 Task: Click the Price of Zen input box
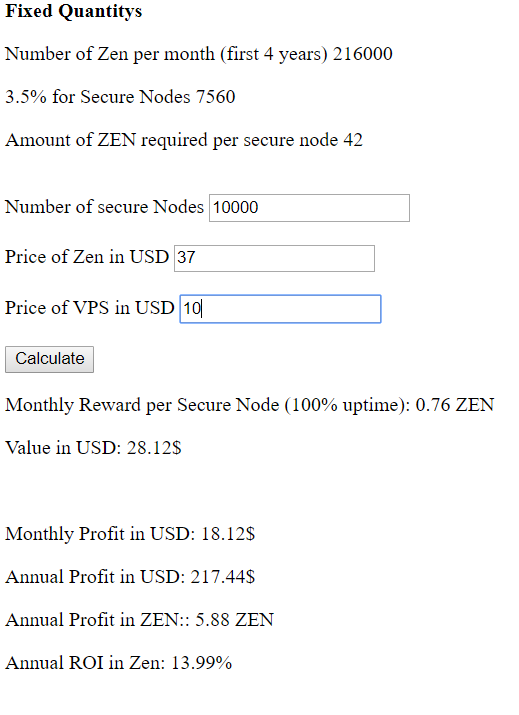[274, 258]
